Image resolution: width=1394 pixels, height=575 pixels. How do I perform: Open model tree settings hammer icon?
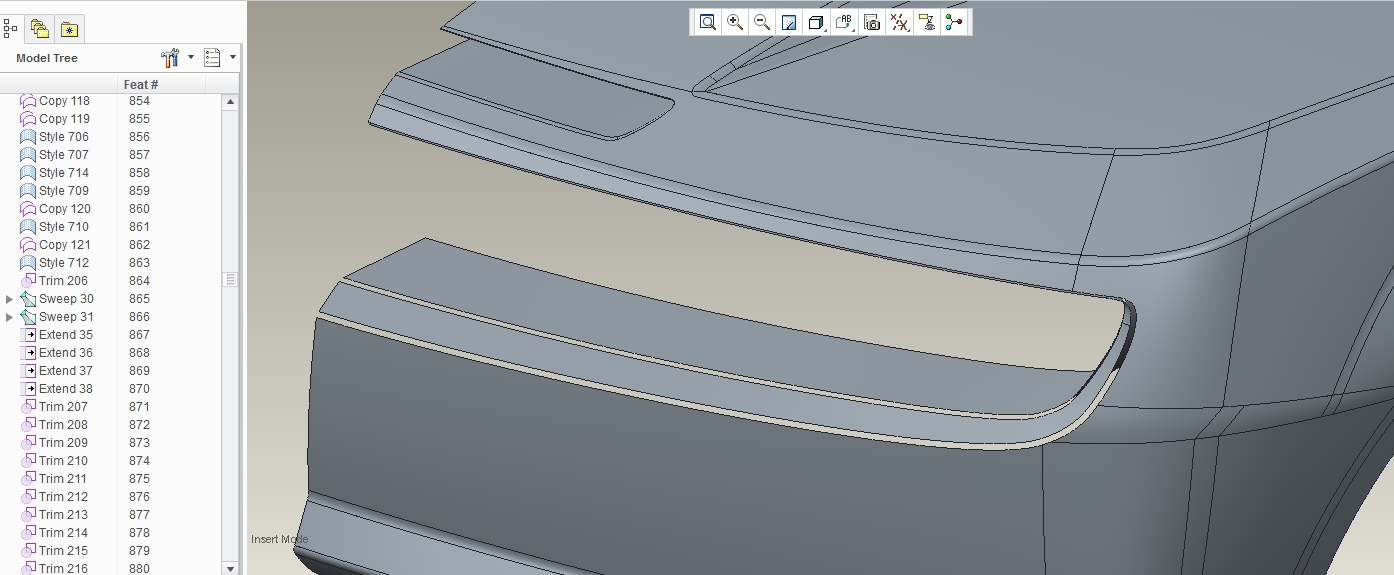(x=170, y=58)
